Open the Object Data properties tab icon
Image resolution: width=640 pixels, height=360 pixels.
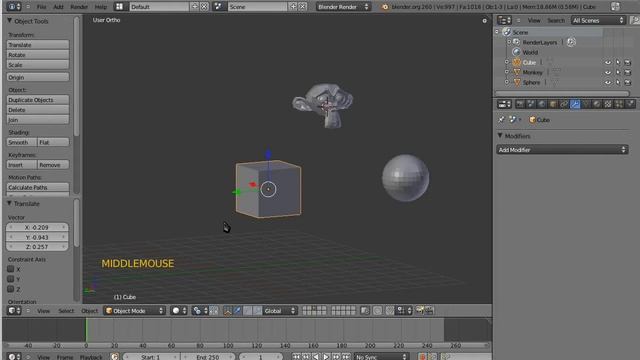pos(586,104)
